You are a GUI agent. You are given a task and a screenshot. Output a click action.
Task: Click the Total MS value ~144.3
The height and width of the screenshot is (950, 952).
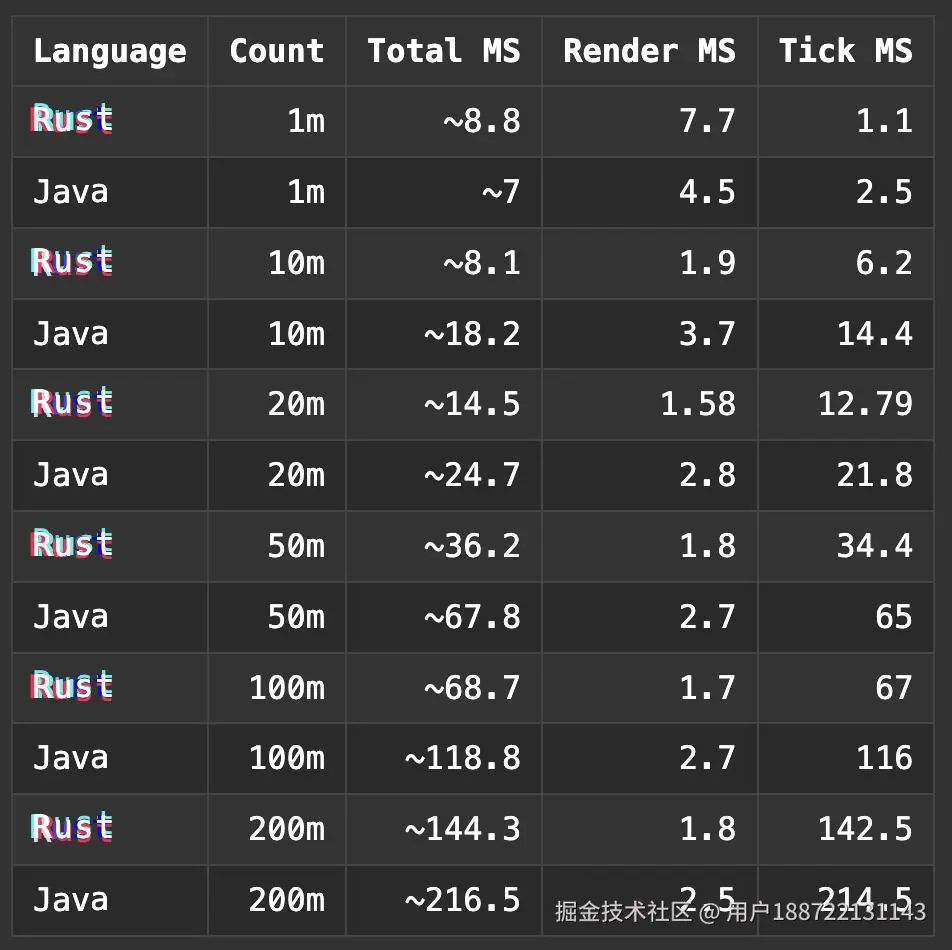tap(463, 829)
